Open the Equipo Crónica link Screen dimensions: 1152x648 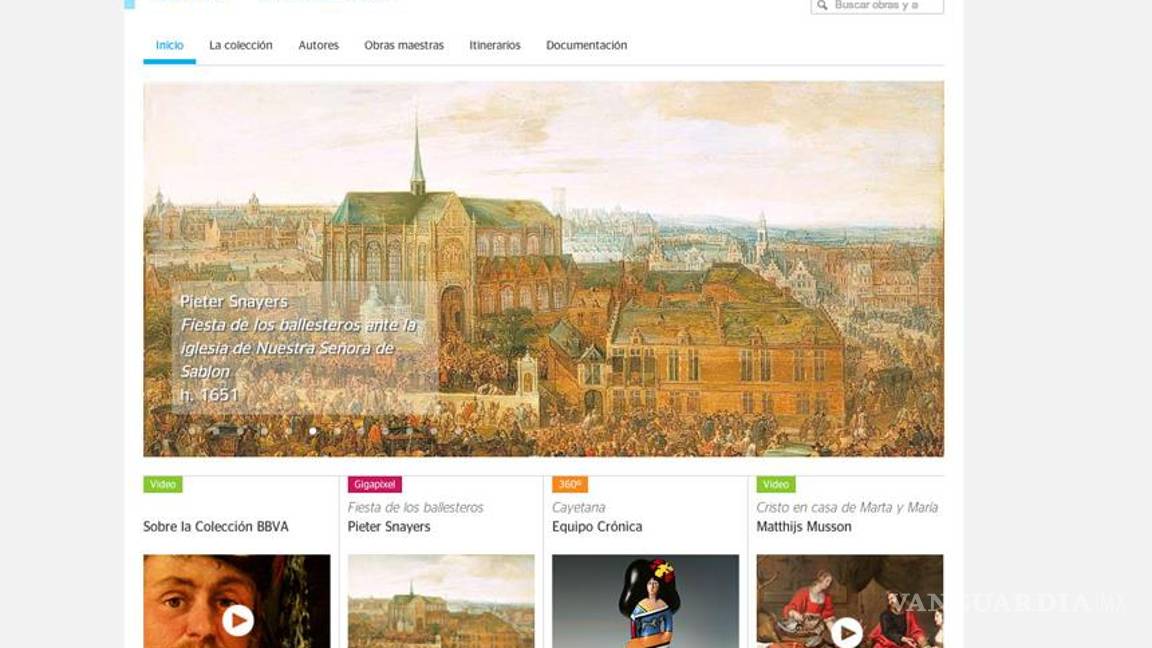tap(597, 527)
